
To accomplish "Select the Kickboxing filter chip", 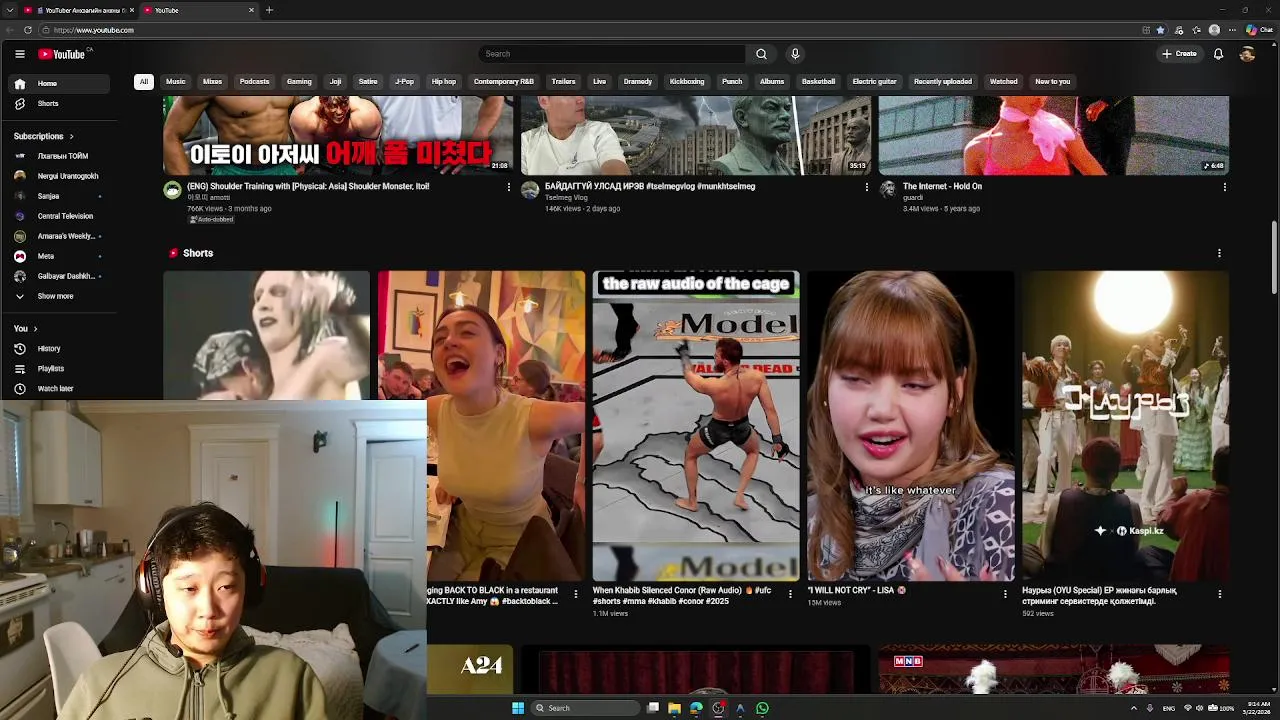I will tap(687, 82).
